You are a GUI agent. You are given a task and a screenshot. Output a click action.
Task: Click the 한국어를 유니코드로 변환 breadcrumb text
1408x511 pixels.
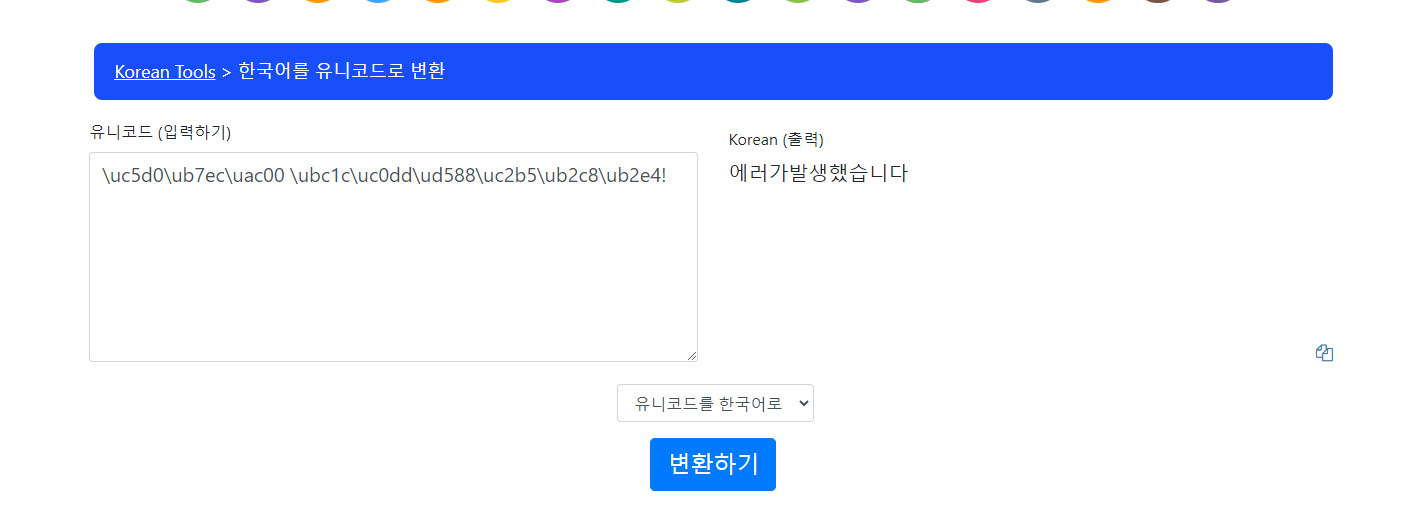coord(341,71)
